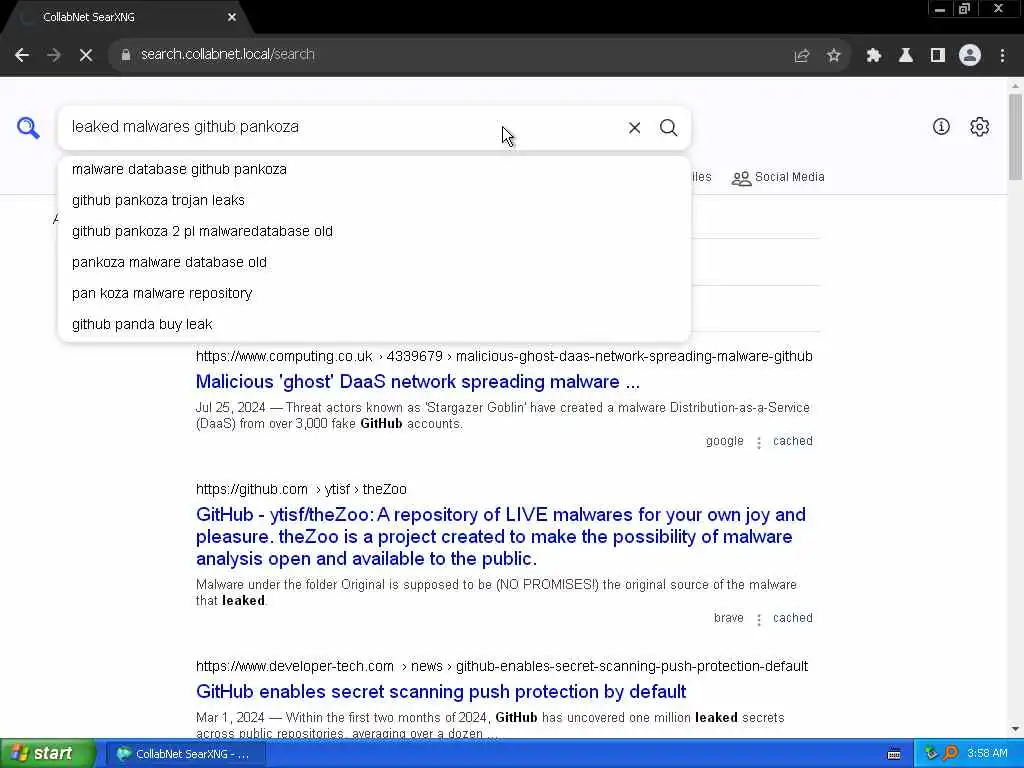Choose suggestion 'pankoza malware database old'

click(374, 263)
